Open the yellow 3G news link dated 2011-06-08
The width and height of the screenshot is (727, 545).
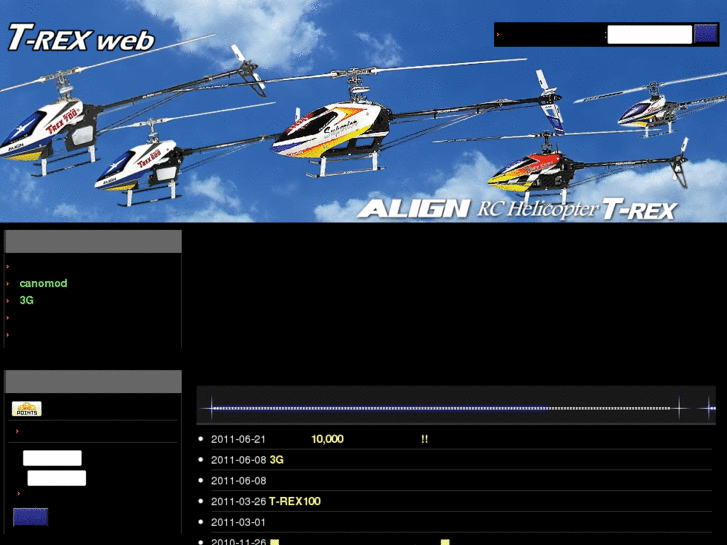pyautogui.click(x=276, y=460)
